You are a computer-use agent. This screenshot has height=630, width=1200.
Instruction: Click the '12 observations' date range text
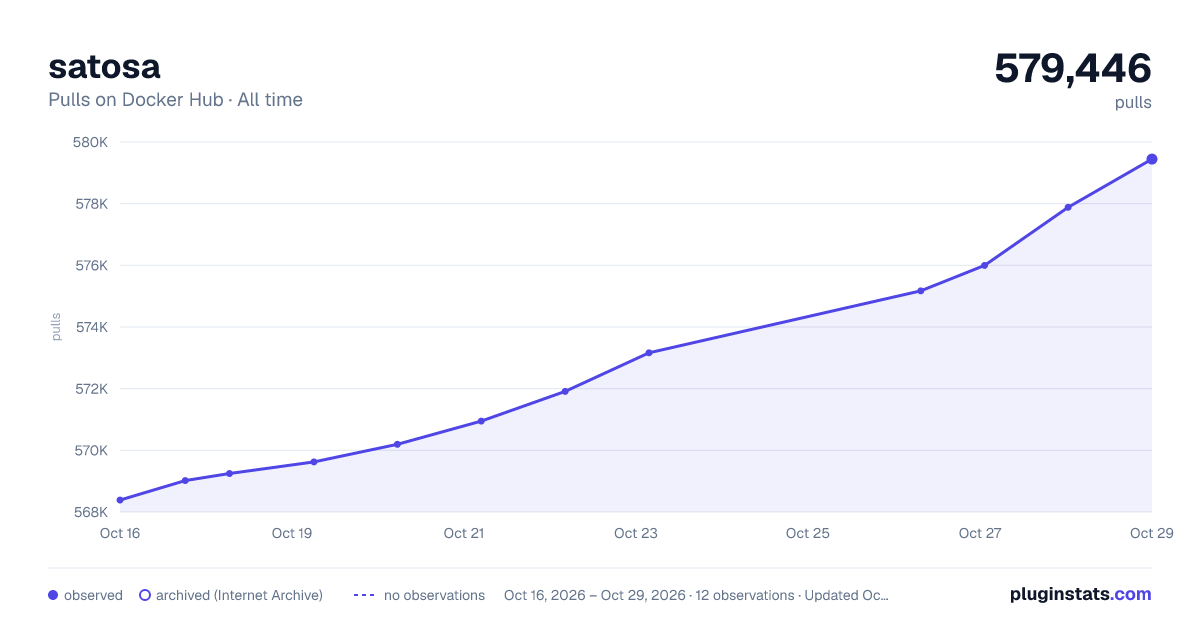[x=696, y=595]
